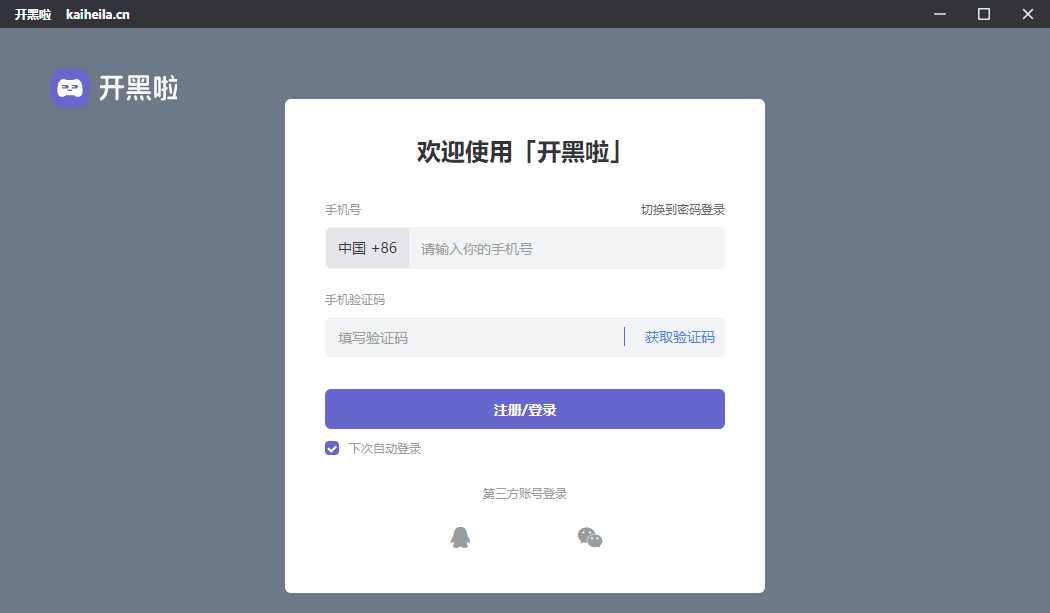Click the 开黑啦 brand text beside the logo
The height and width of the screenshot is (613, 1050).
[x=138, y=88]
